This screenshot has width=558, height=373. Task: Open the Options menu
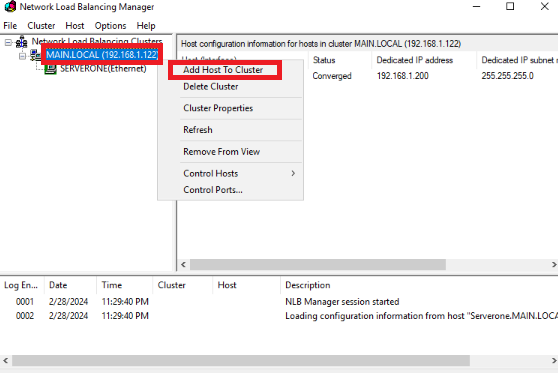(110, 26)
